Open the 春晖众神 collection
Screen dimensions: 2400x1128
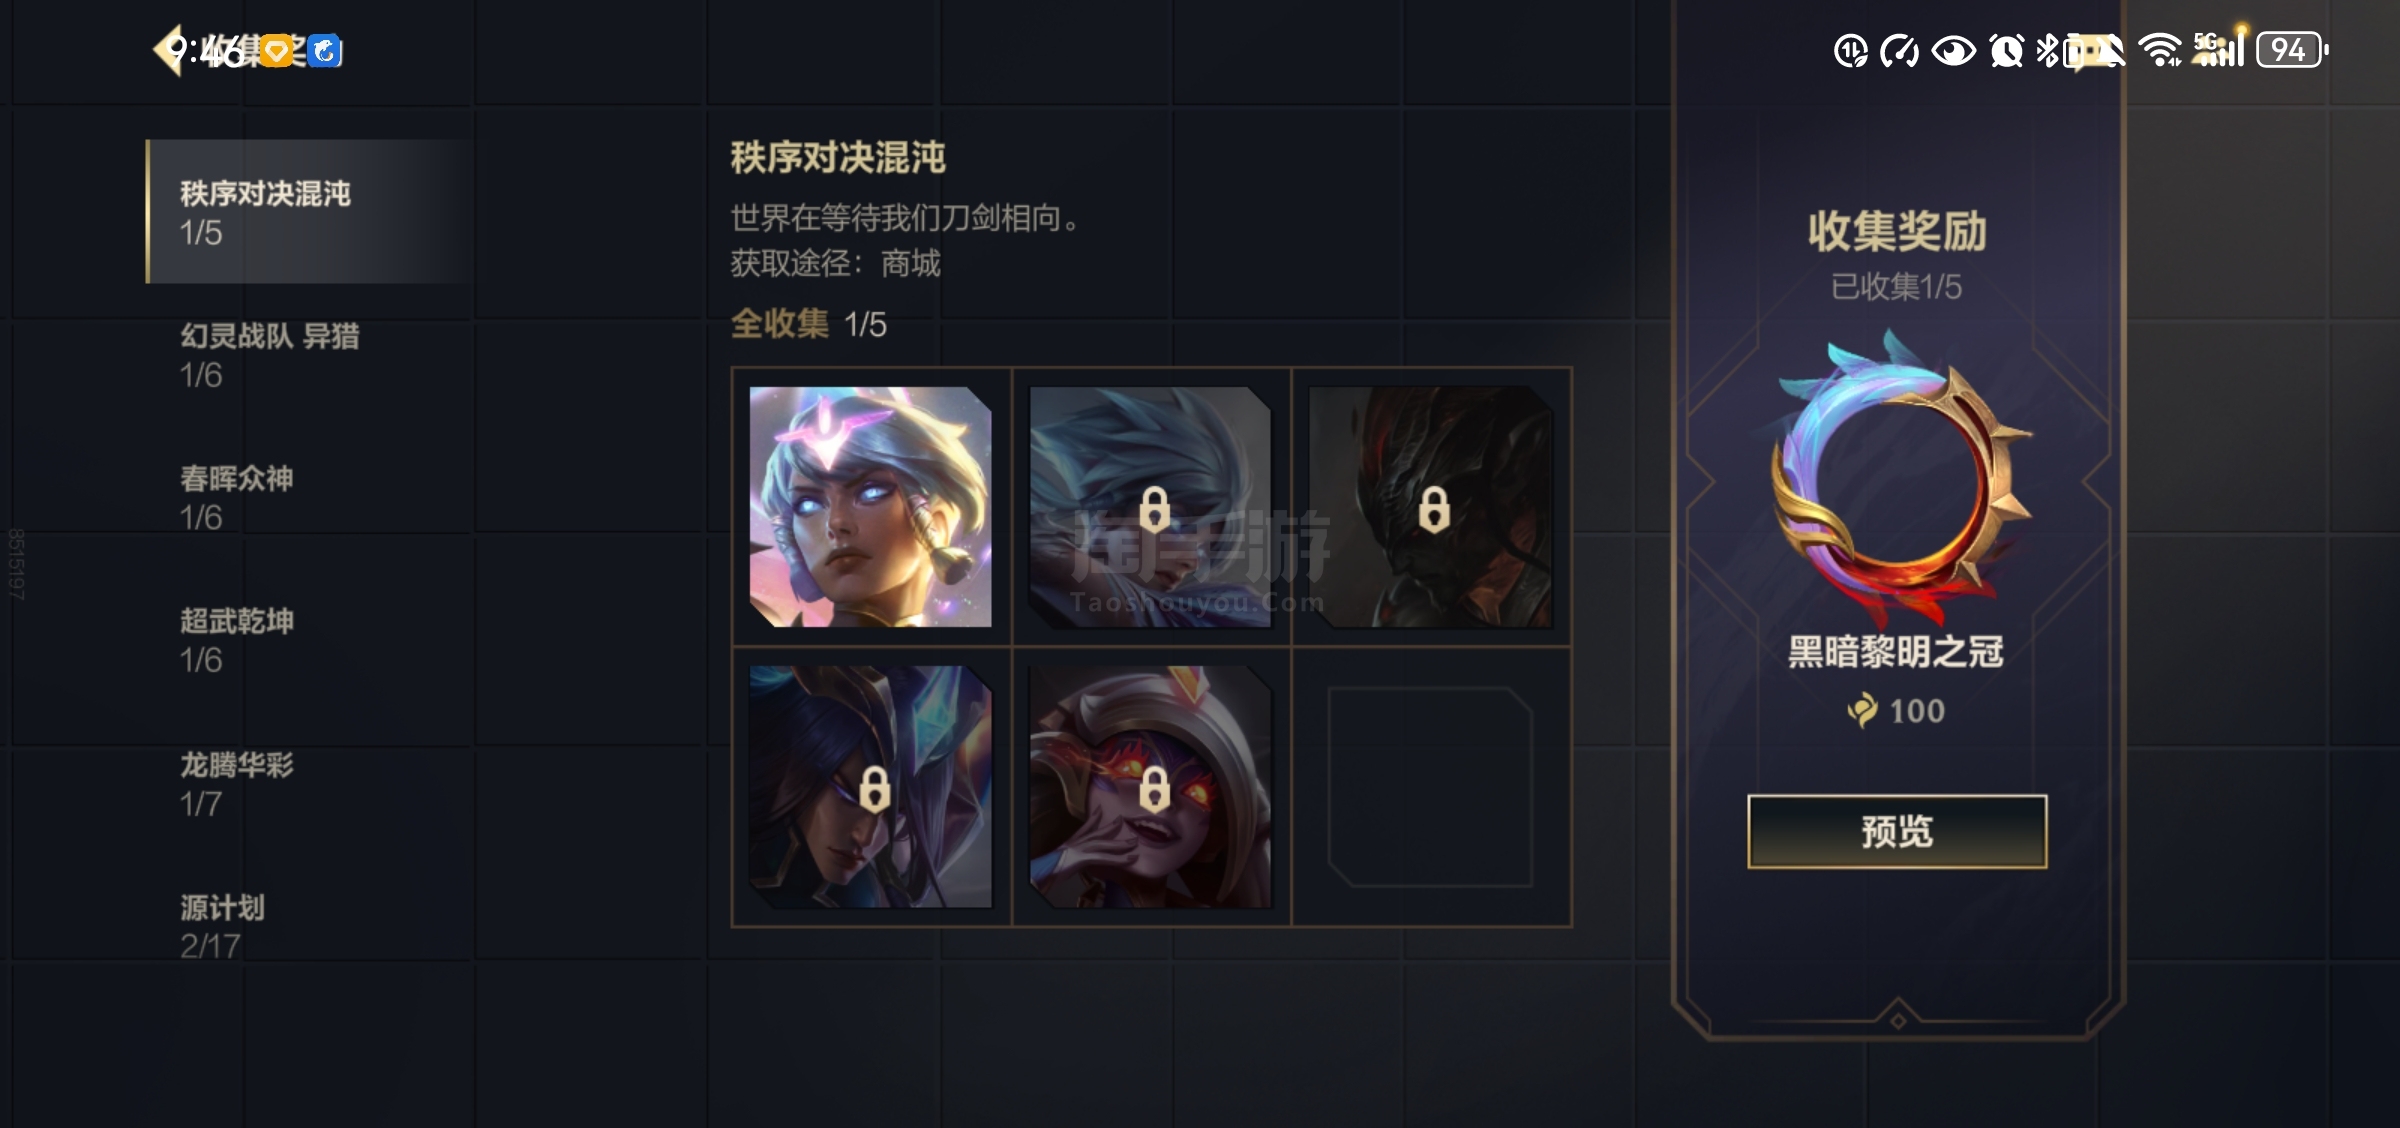click(308, 497)
